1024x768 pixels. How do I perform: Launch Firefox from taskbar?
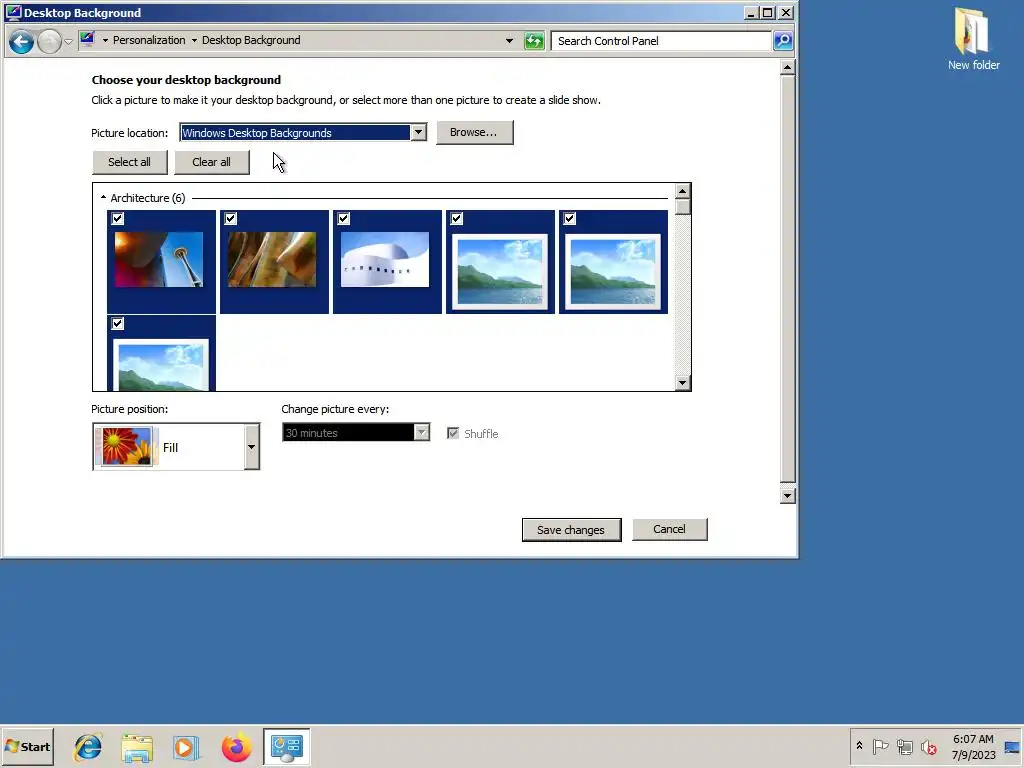[x=236, y=747]
